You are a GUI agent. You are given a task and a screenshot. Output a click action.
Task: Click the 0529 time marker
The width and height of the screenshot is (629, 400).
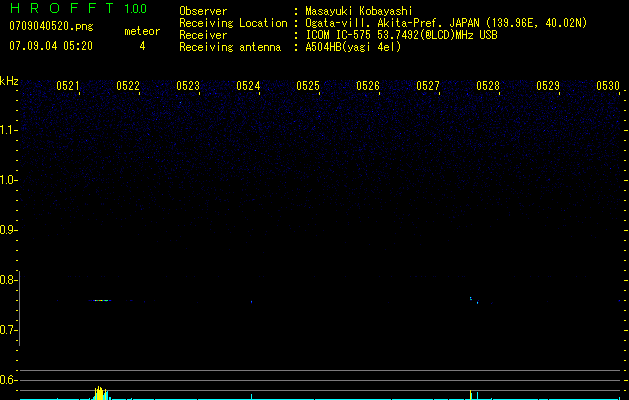tap(548, 86)
